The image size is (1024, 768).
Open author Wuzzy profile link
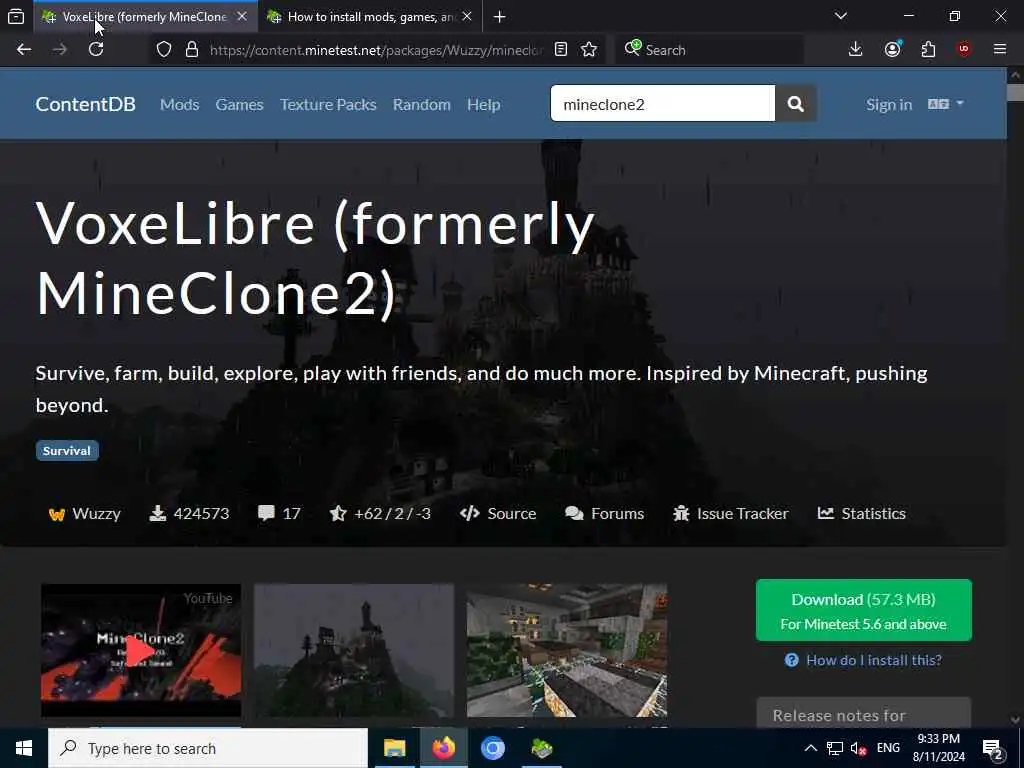(x=85, y=513)
